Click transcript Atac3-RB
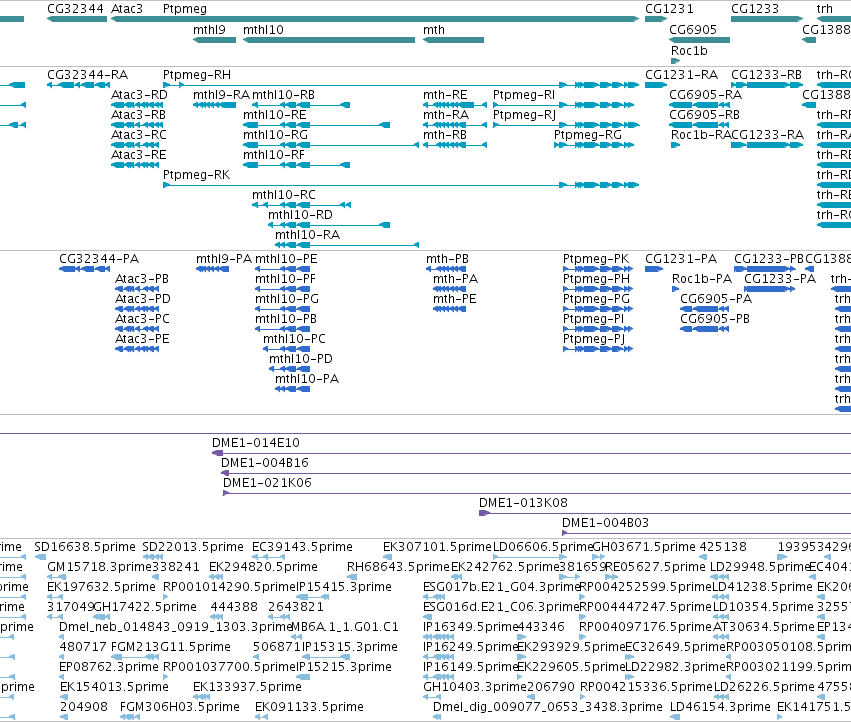851x722 pixels. tap(138, 115)
